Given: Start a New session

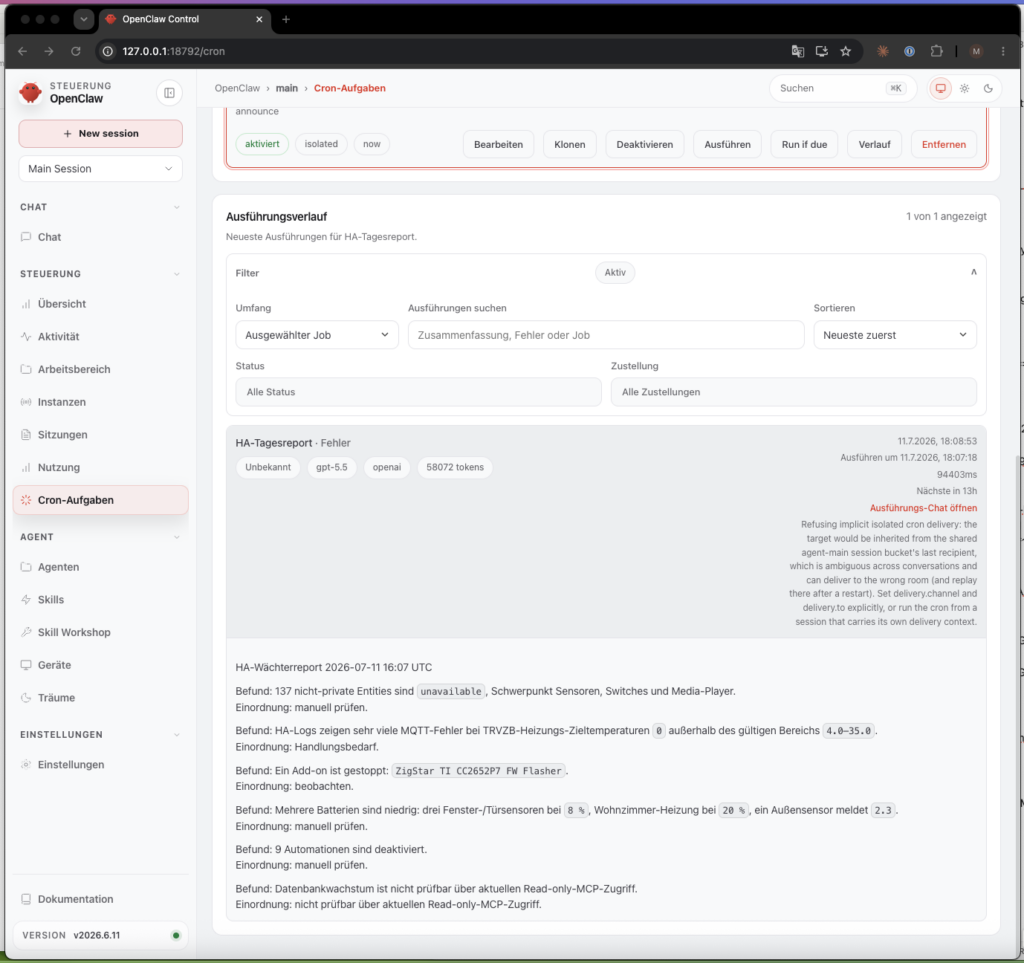Looking at the screenshot, I should 101,133.
